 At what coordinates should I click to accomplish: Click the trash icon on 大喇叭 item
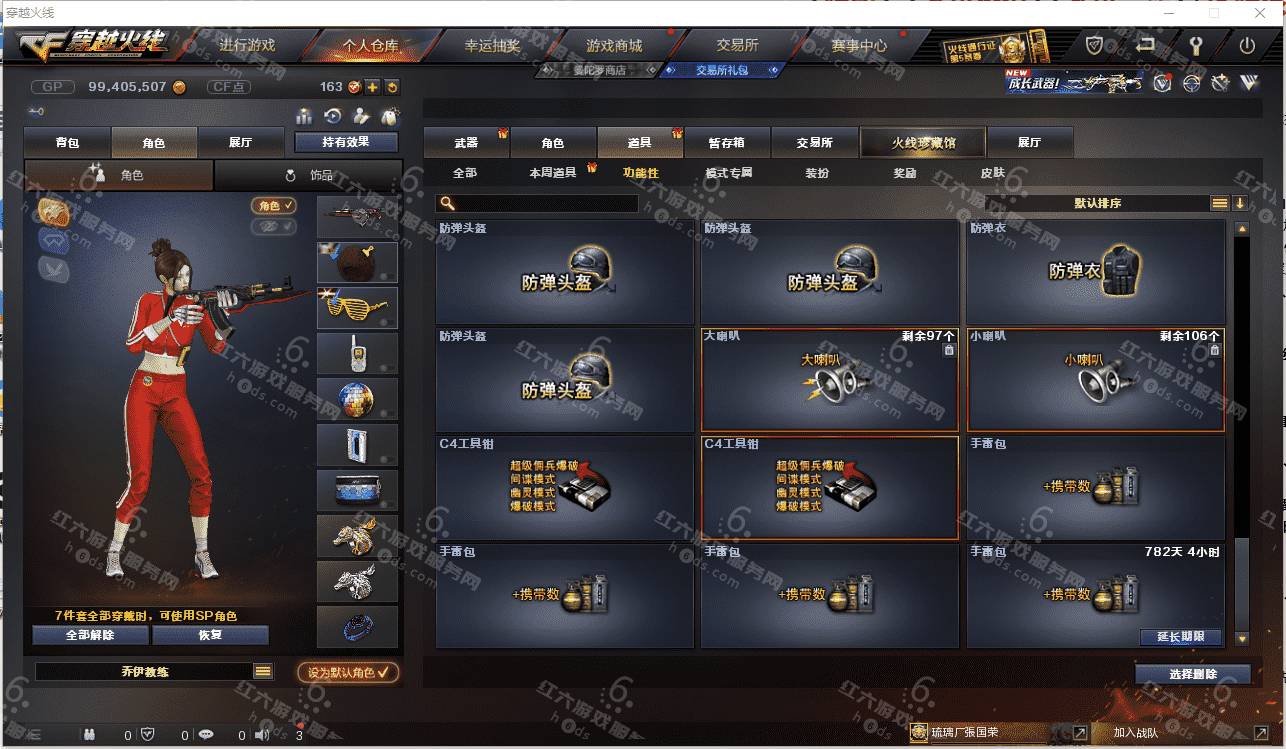[x=949, y=350]
